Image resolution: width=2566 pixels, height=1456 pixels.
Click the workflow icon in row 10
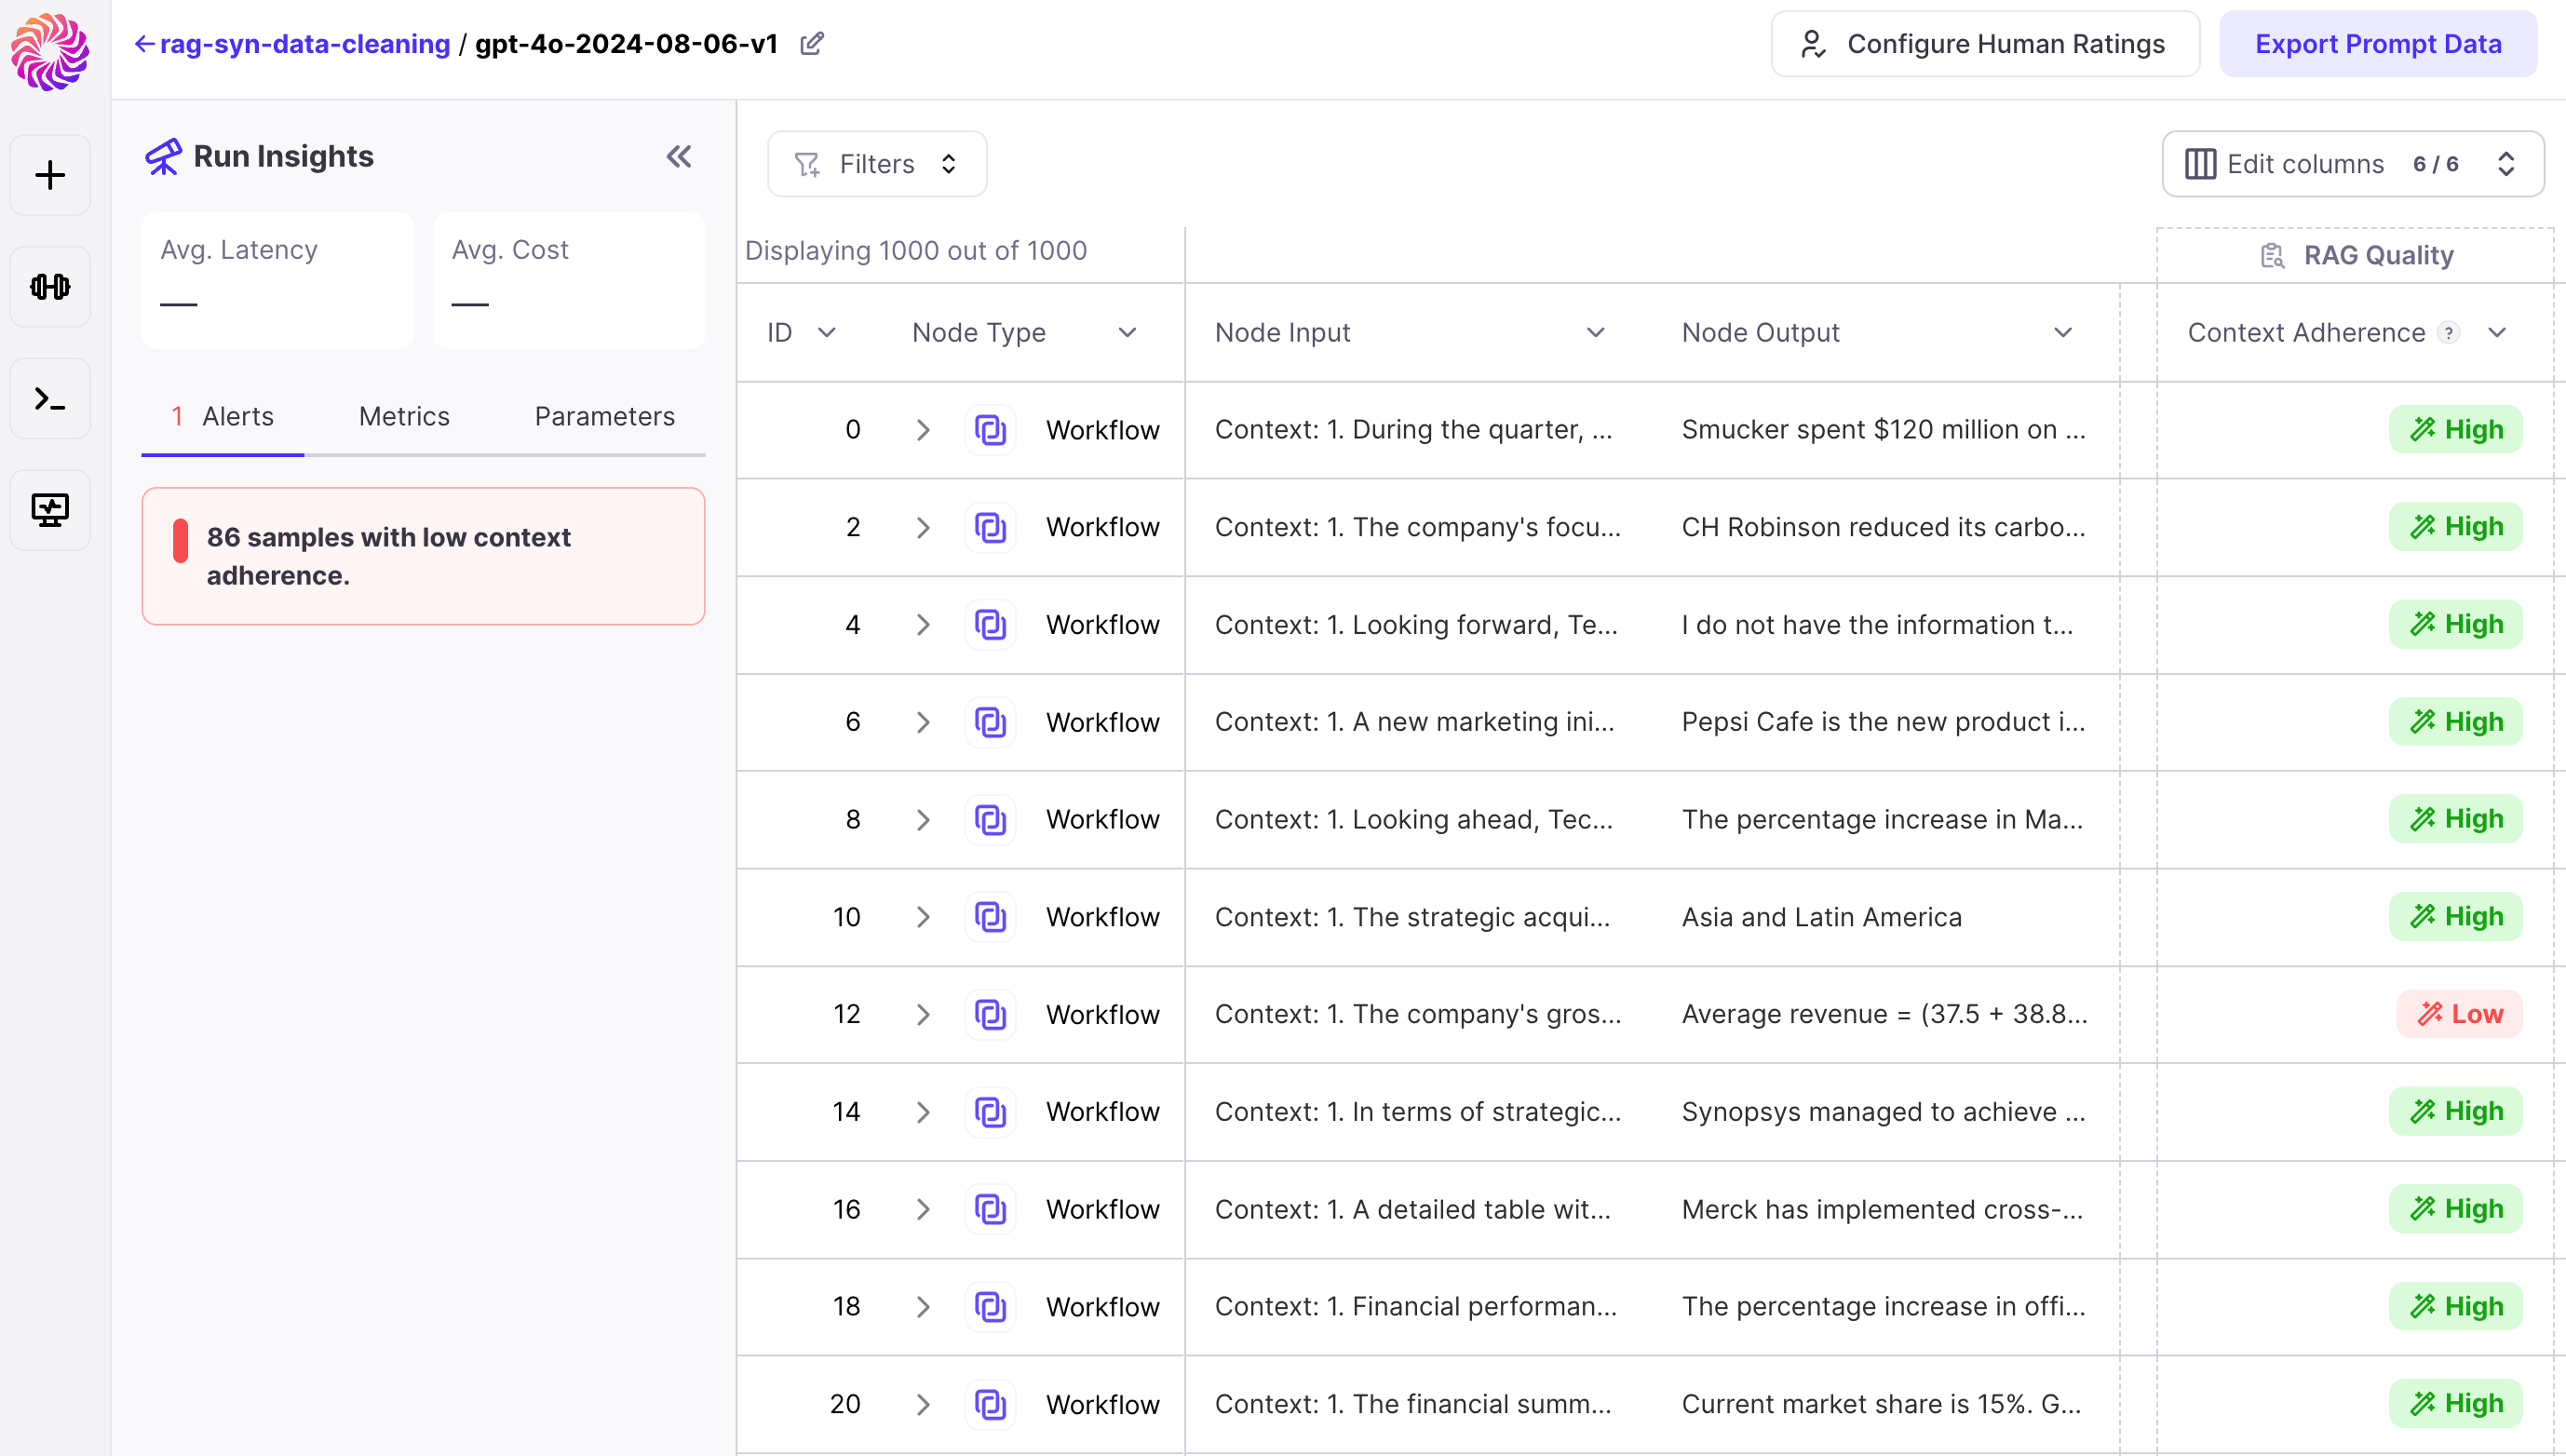990,917
